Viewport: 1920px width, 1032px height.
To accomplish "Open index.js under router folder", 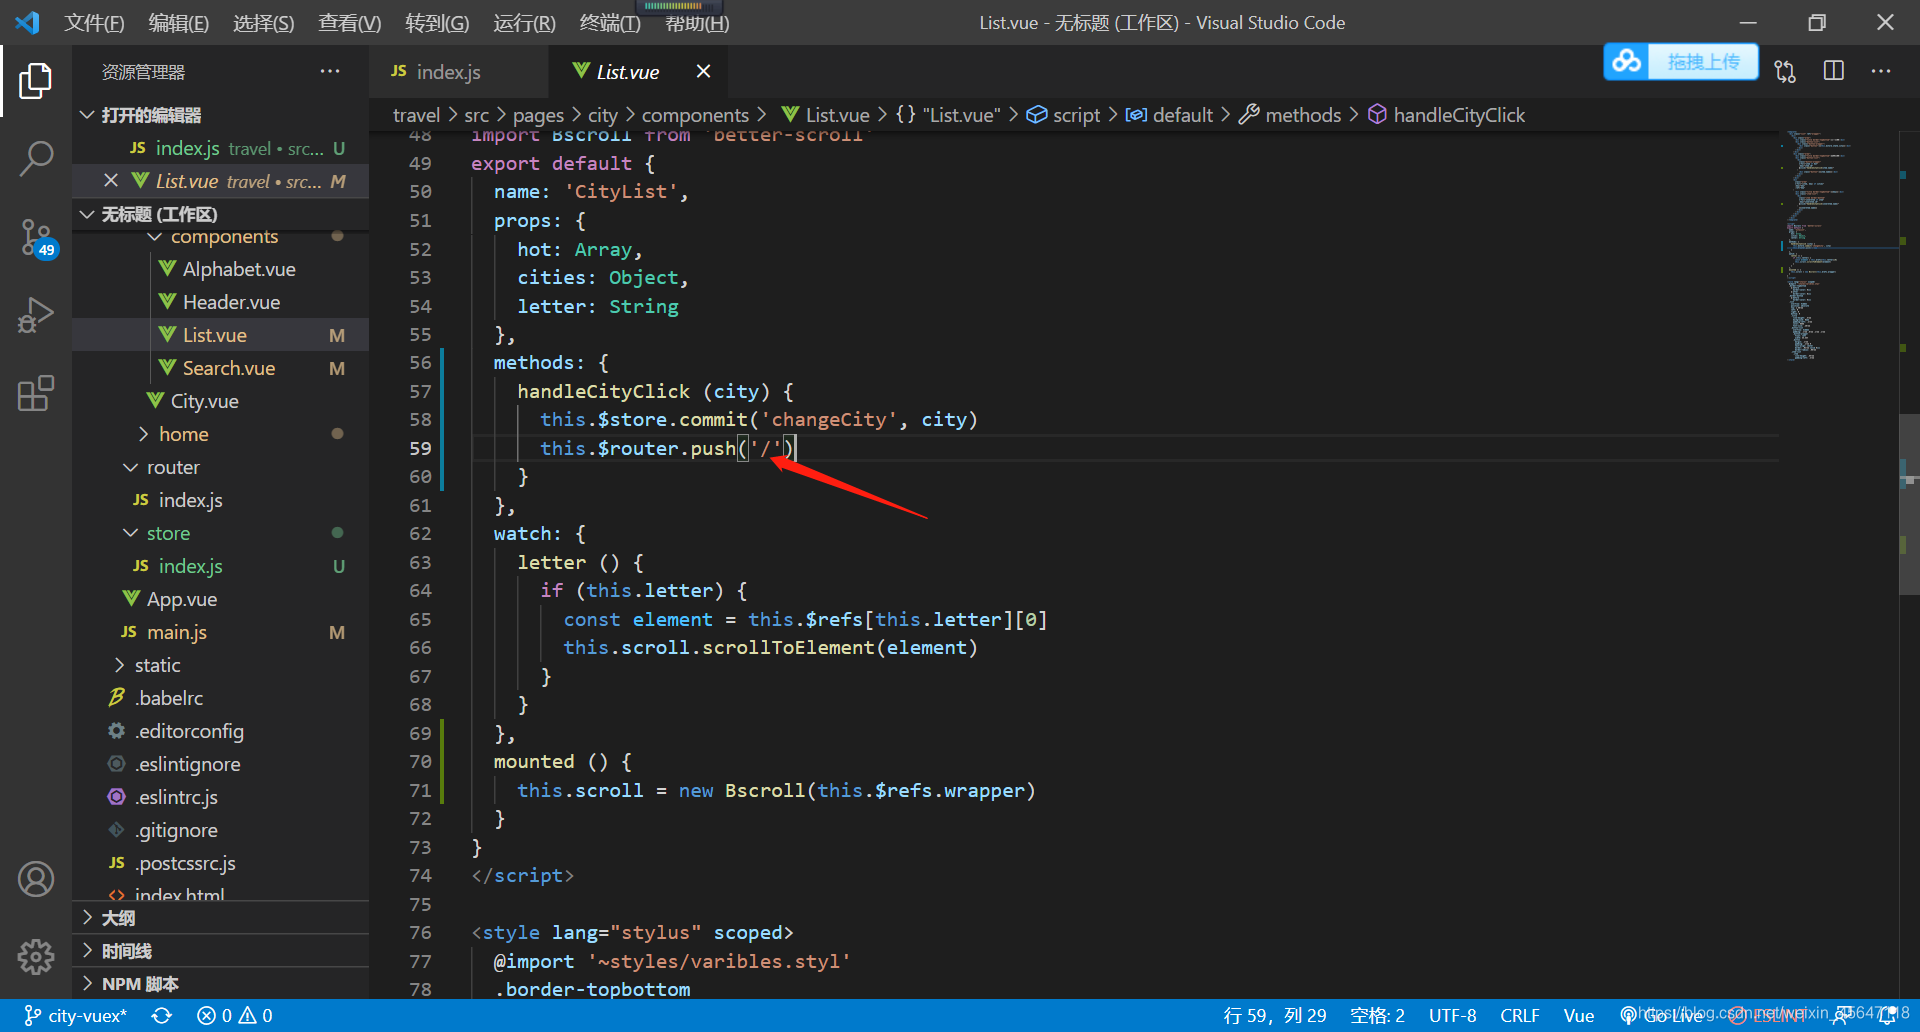I will coord(220,500).
